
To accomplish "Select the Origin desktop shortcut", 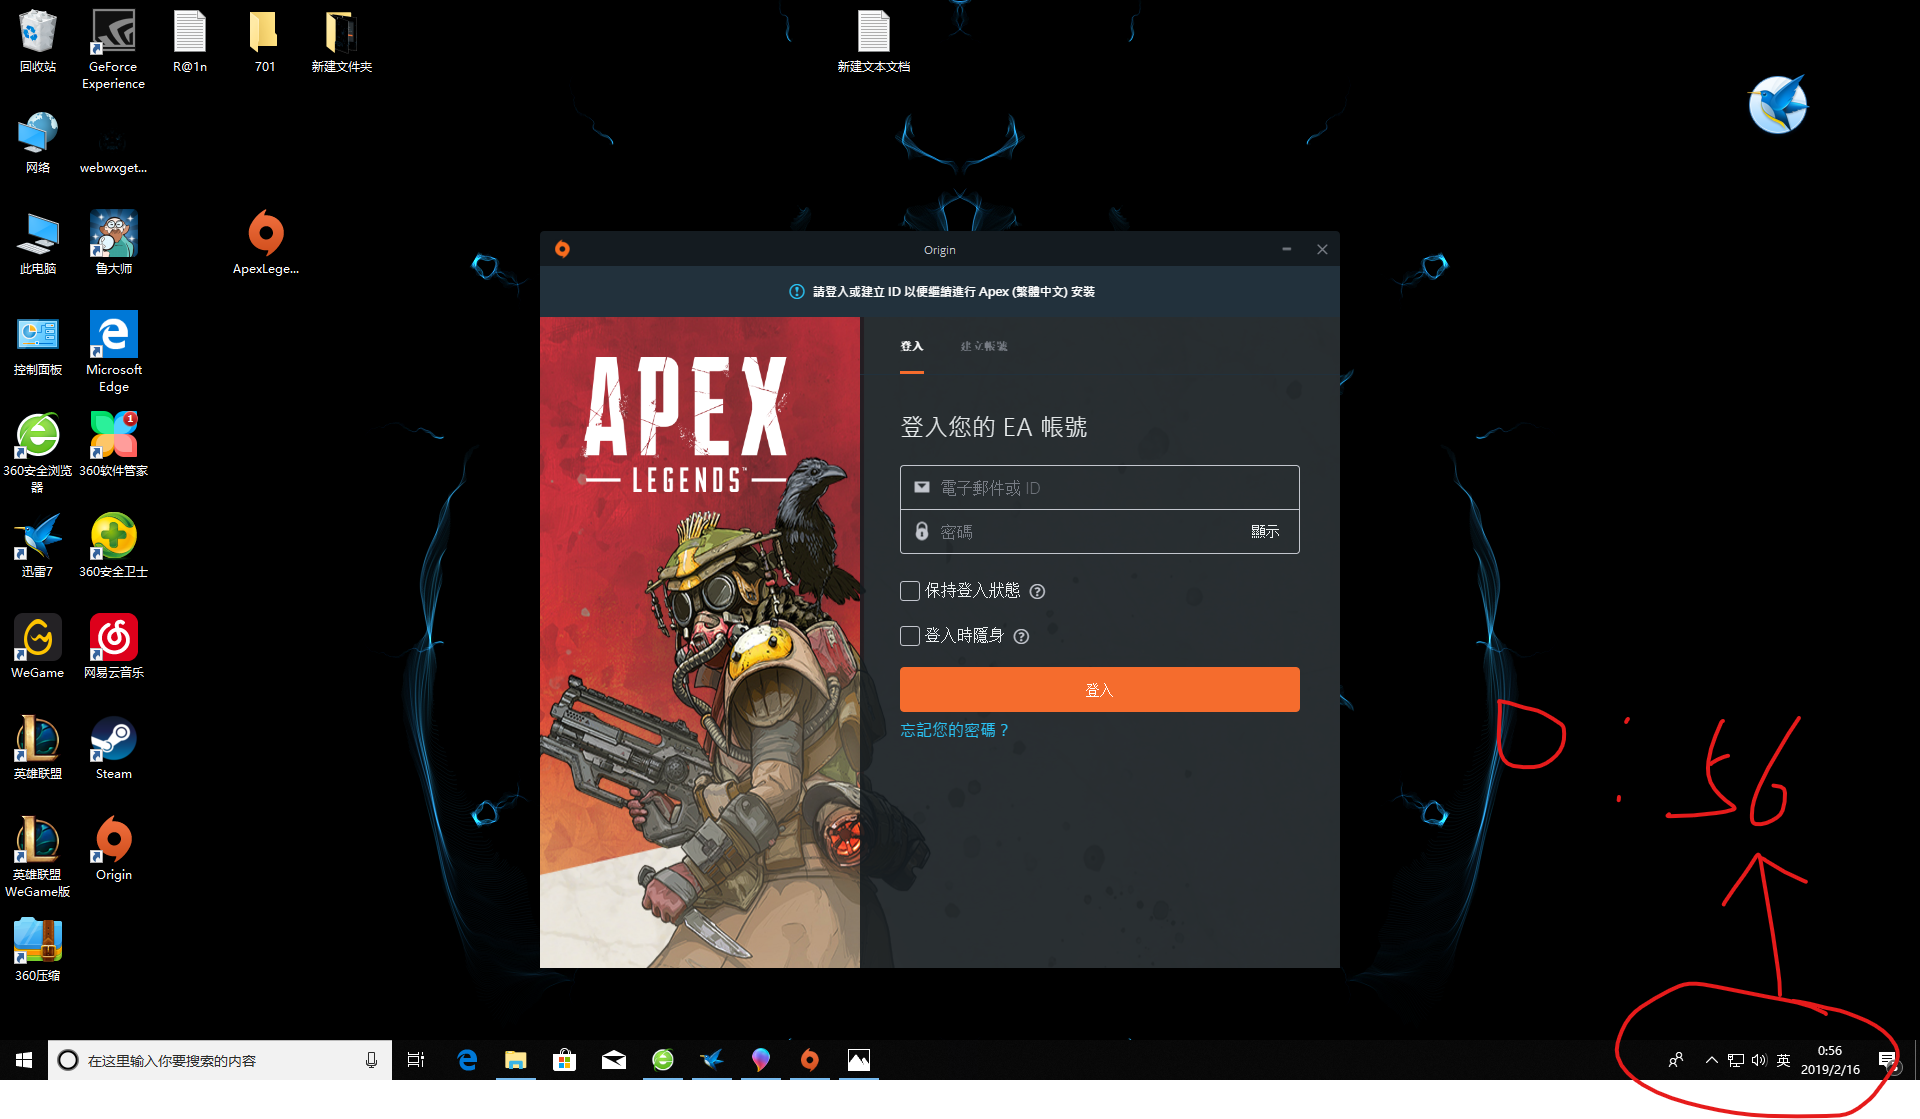I will tap(113, 850).
